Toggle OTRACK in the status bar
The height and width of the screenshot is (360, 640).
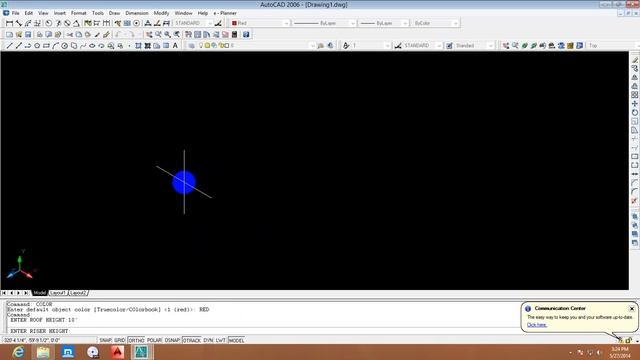[x=191, y=340]
